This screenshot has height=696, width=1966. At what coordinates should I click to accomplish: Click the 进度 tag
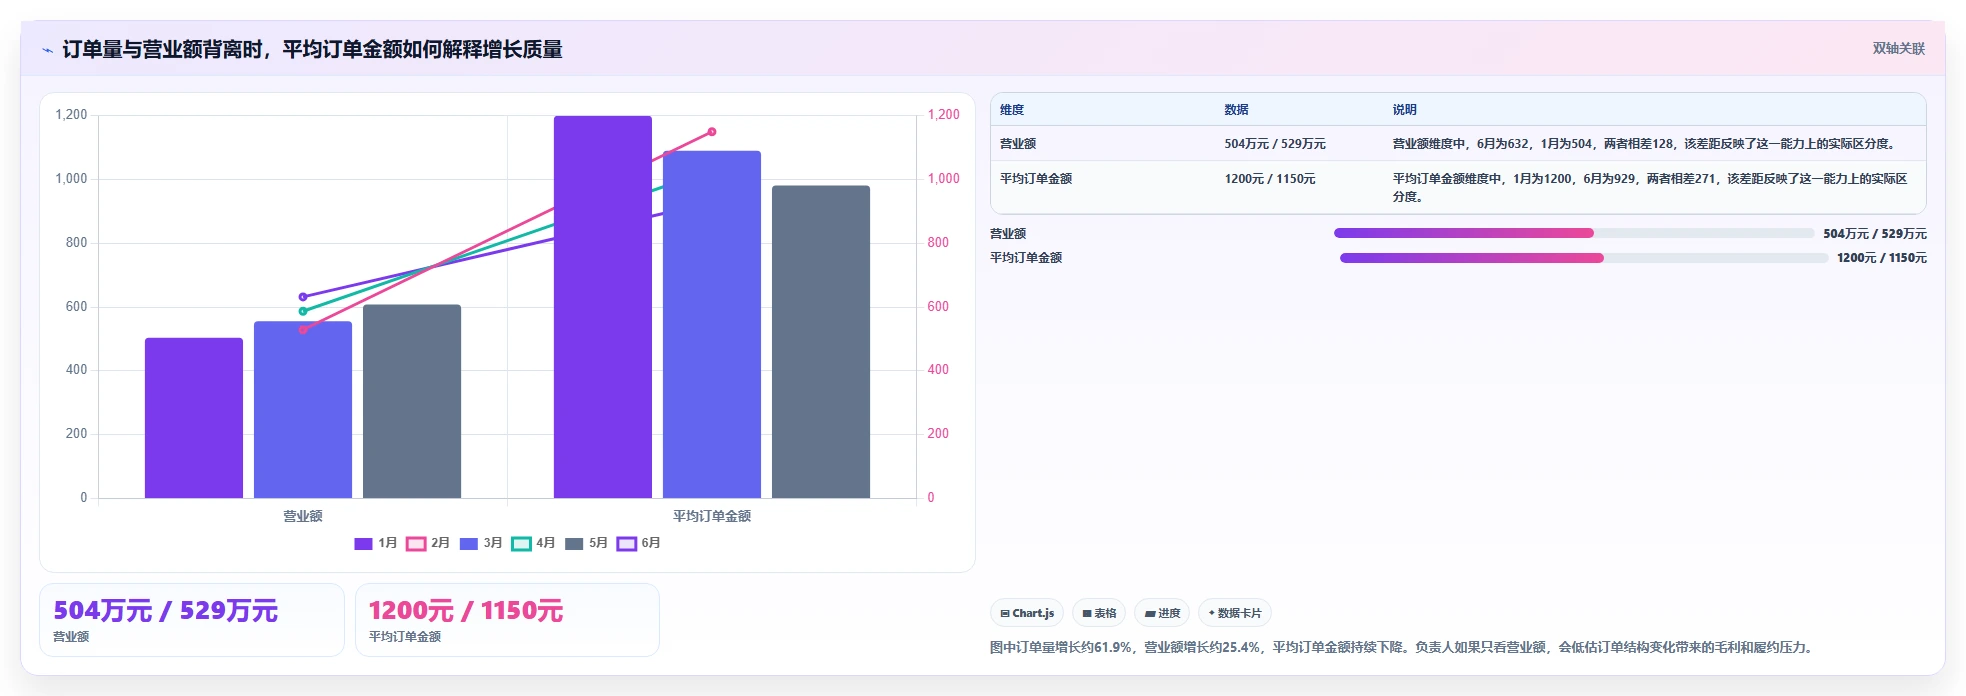(1162, 613)
